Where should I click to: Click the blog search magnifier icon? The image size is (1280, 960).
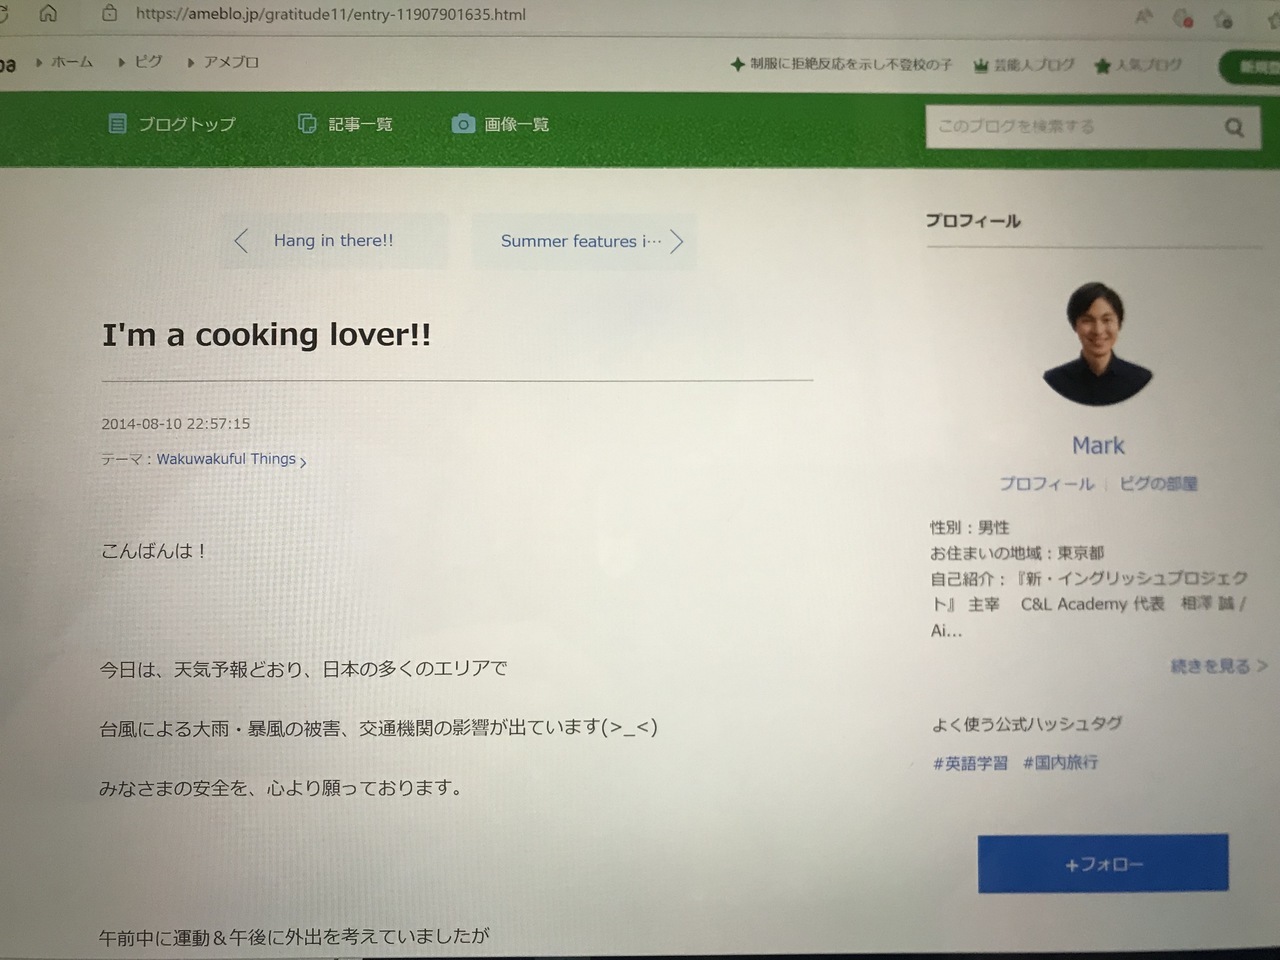1234,127
